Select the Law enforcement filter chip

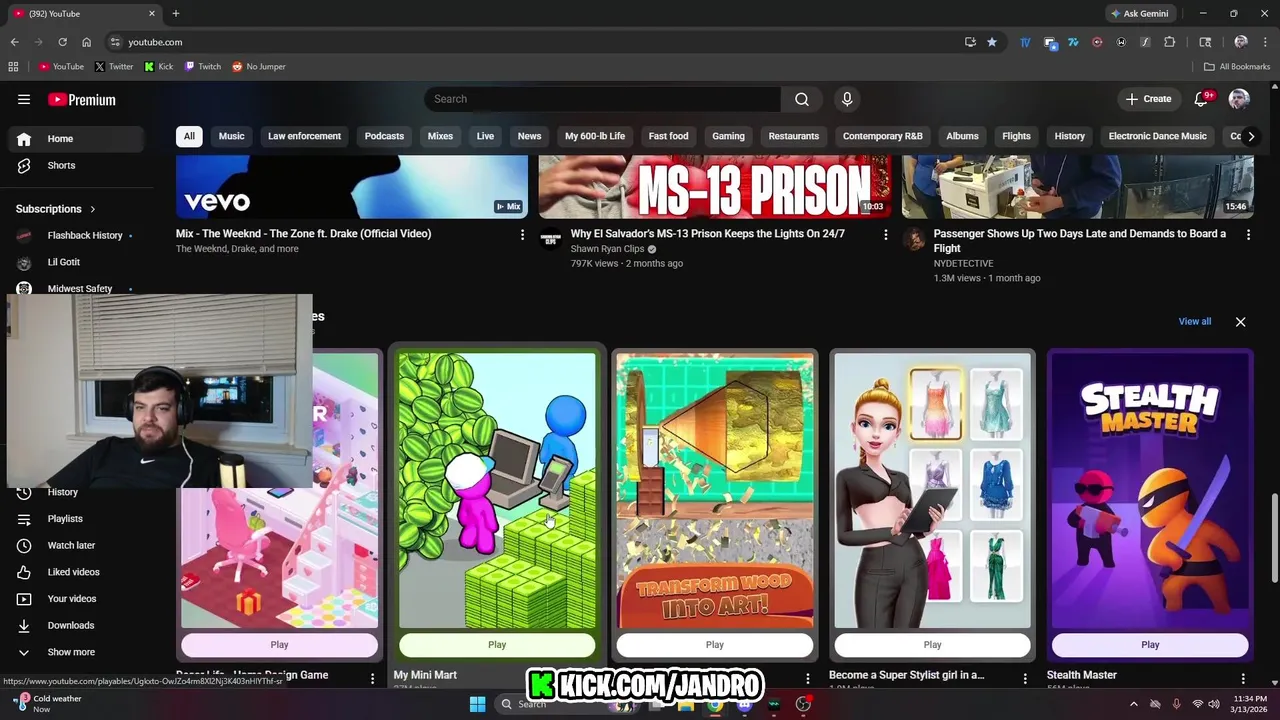[304, 136]
